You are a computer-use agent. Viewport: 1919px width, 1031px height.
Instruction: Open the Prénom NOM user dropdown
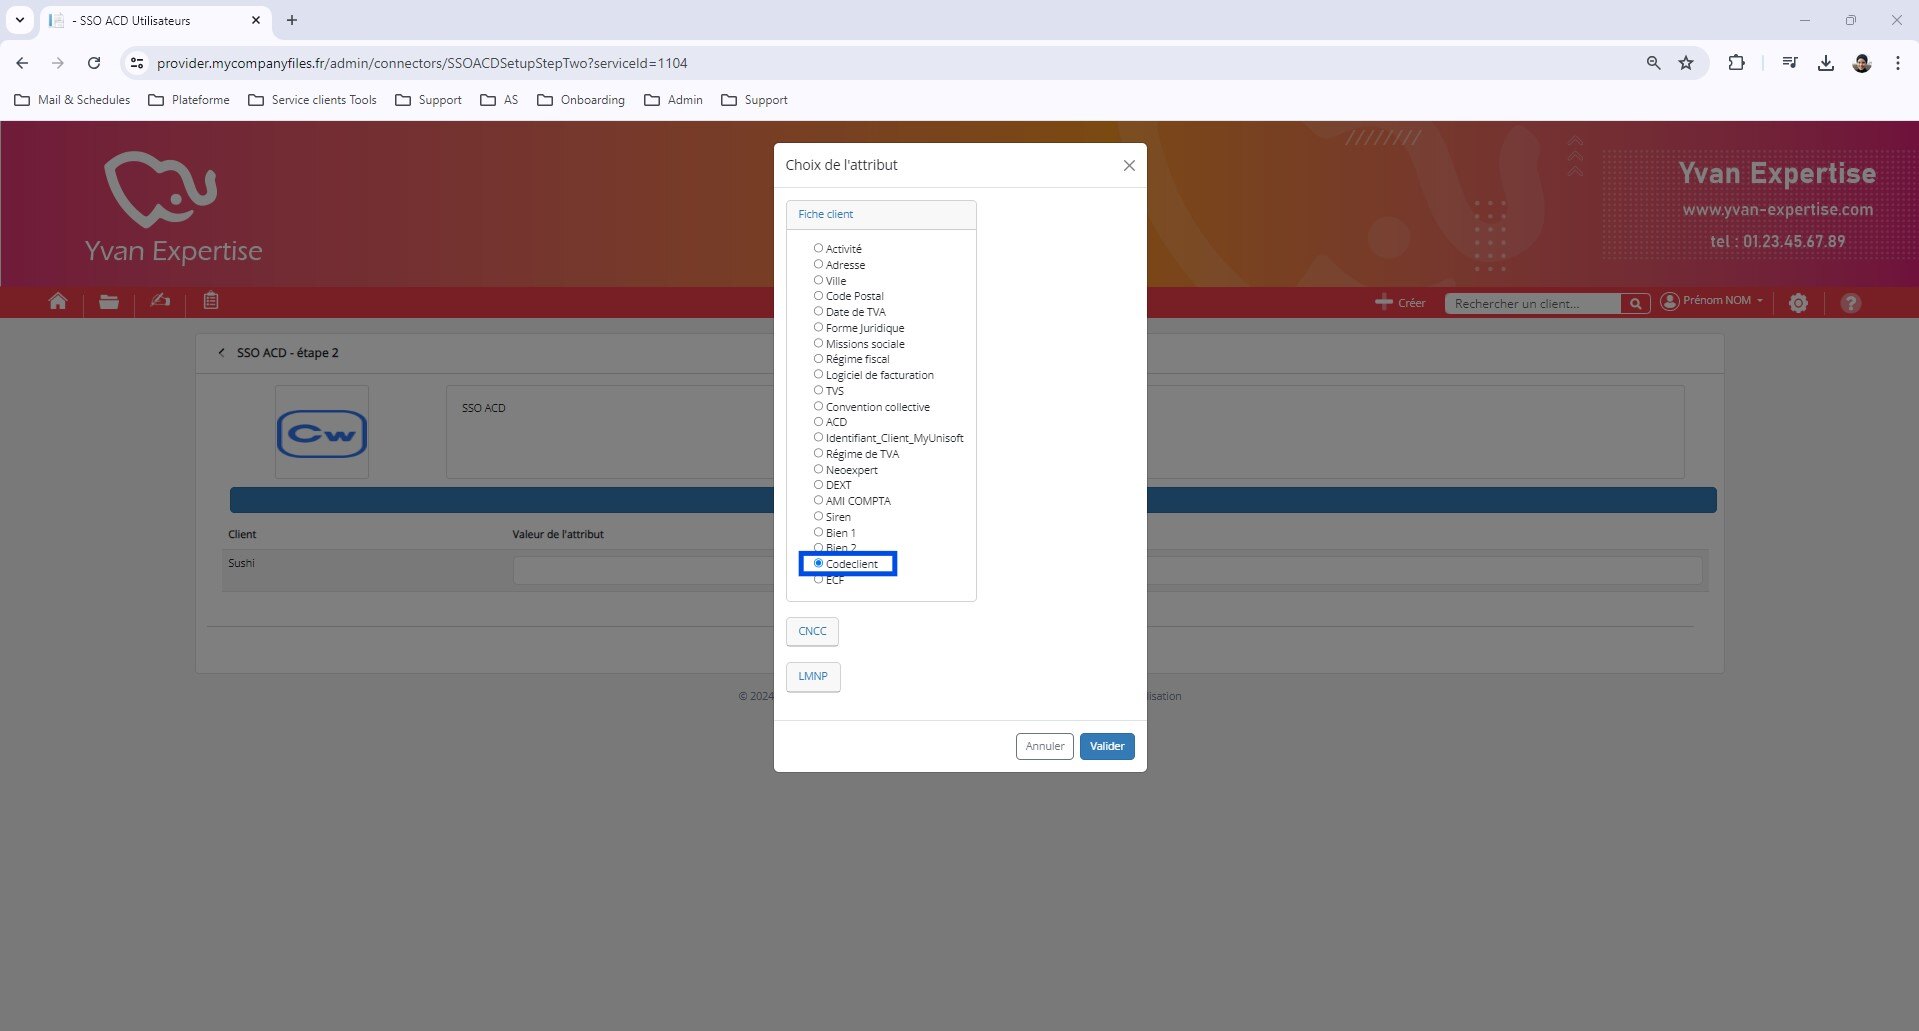[x=1712, y=301]
